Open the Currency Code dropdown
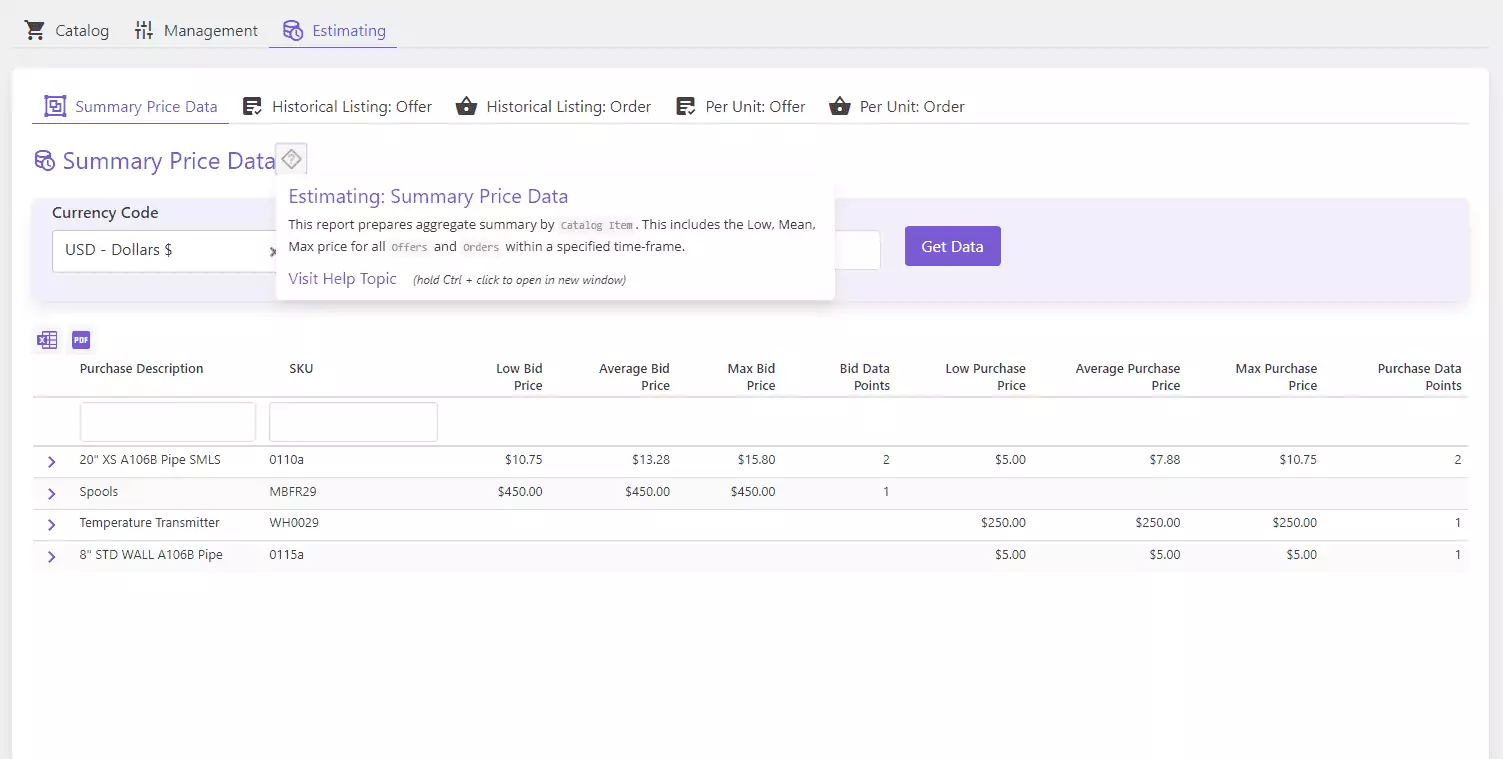The height and width of the screenshot is (759, 1503). [x=164, y=251]
